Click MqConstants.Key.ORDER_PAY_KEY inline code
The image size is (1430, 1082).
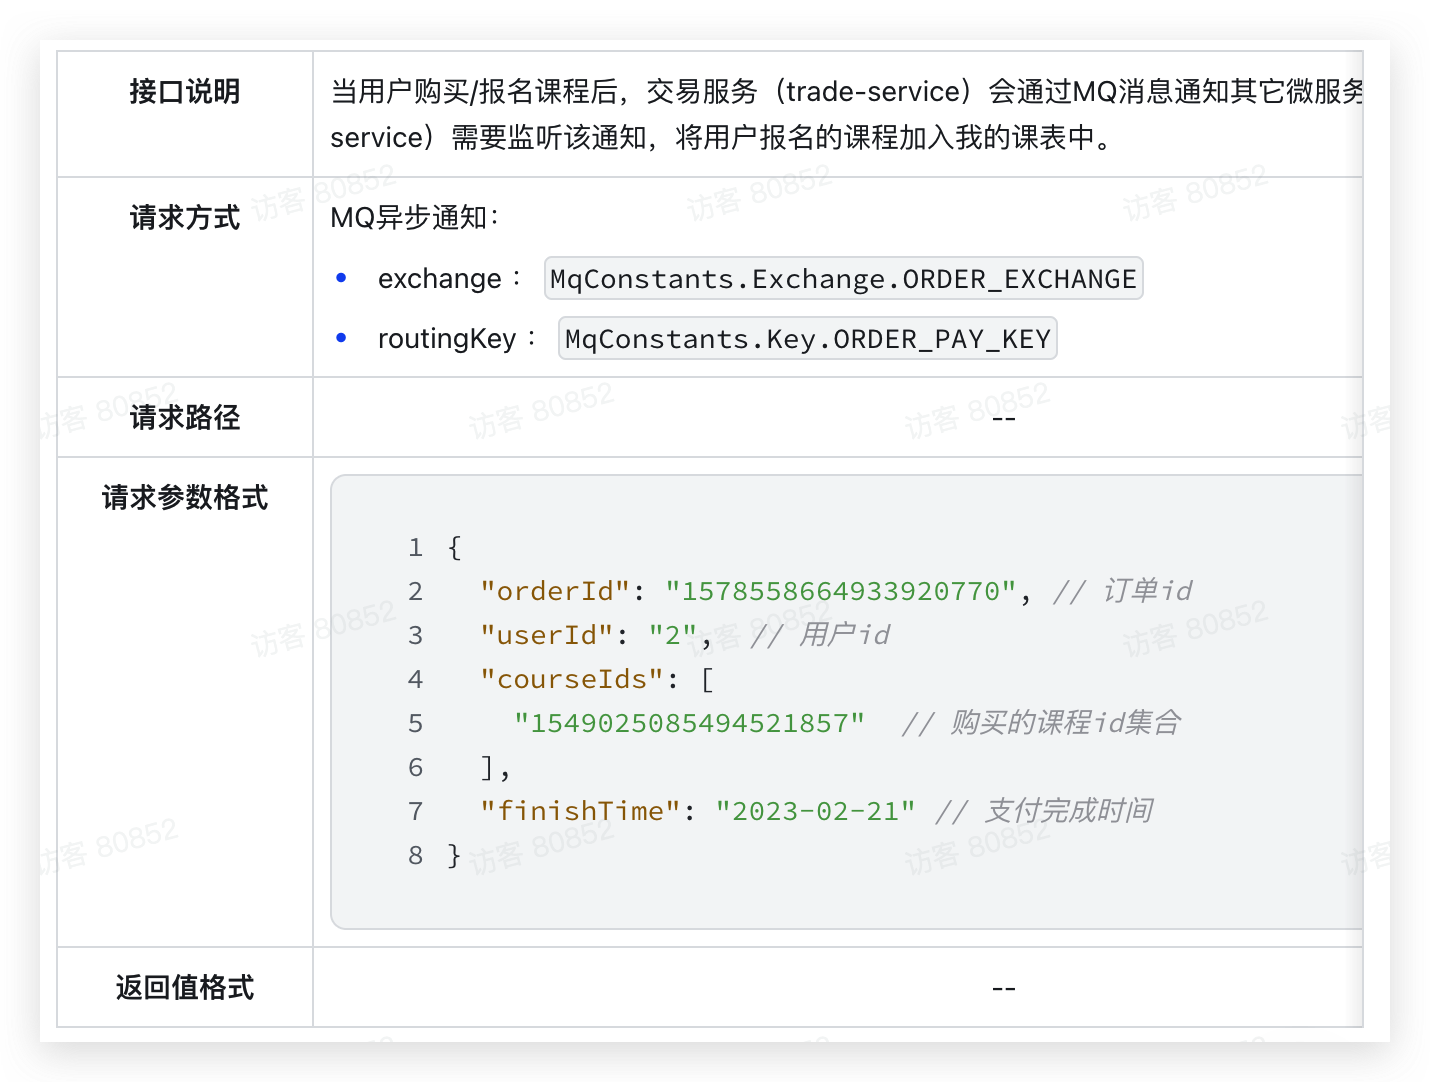[x=808, y=338]
